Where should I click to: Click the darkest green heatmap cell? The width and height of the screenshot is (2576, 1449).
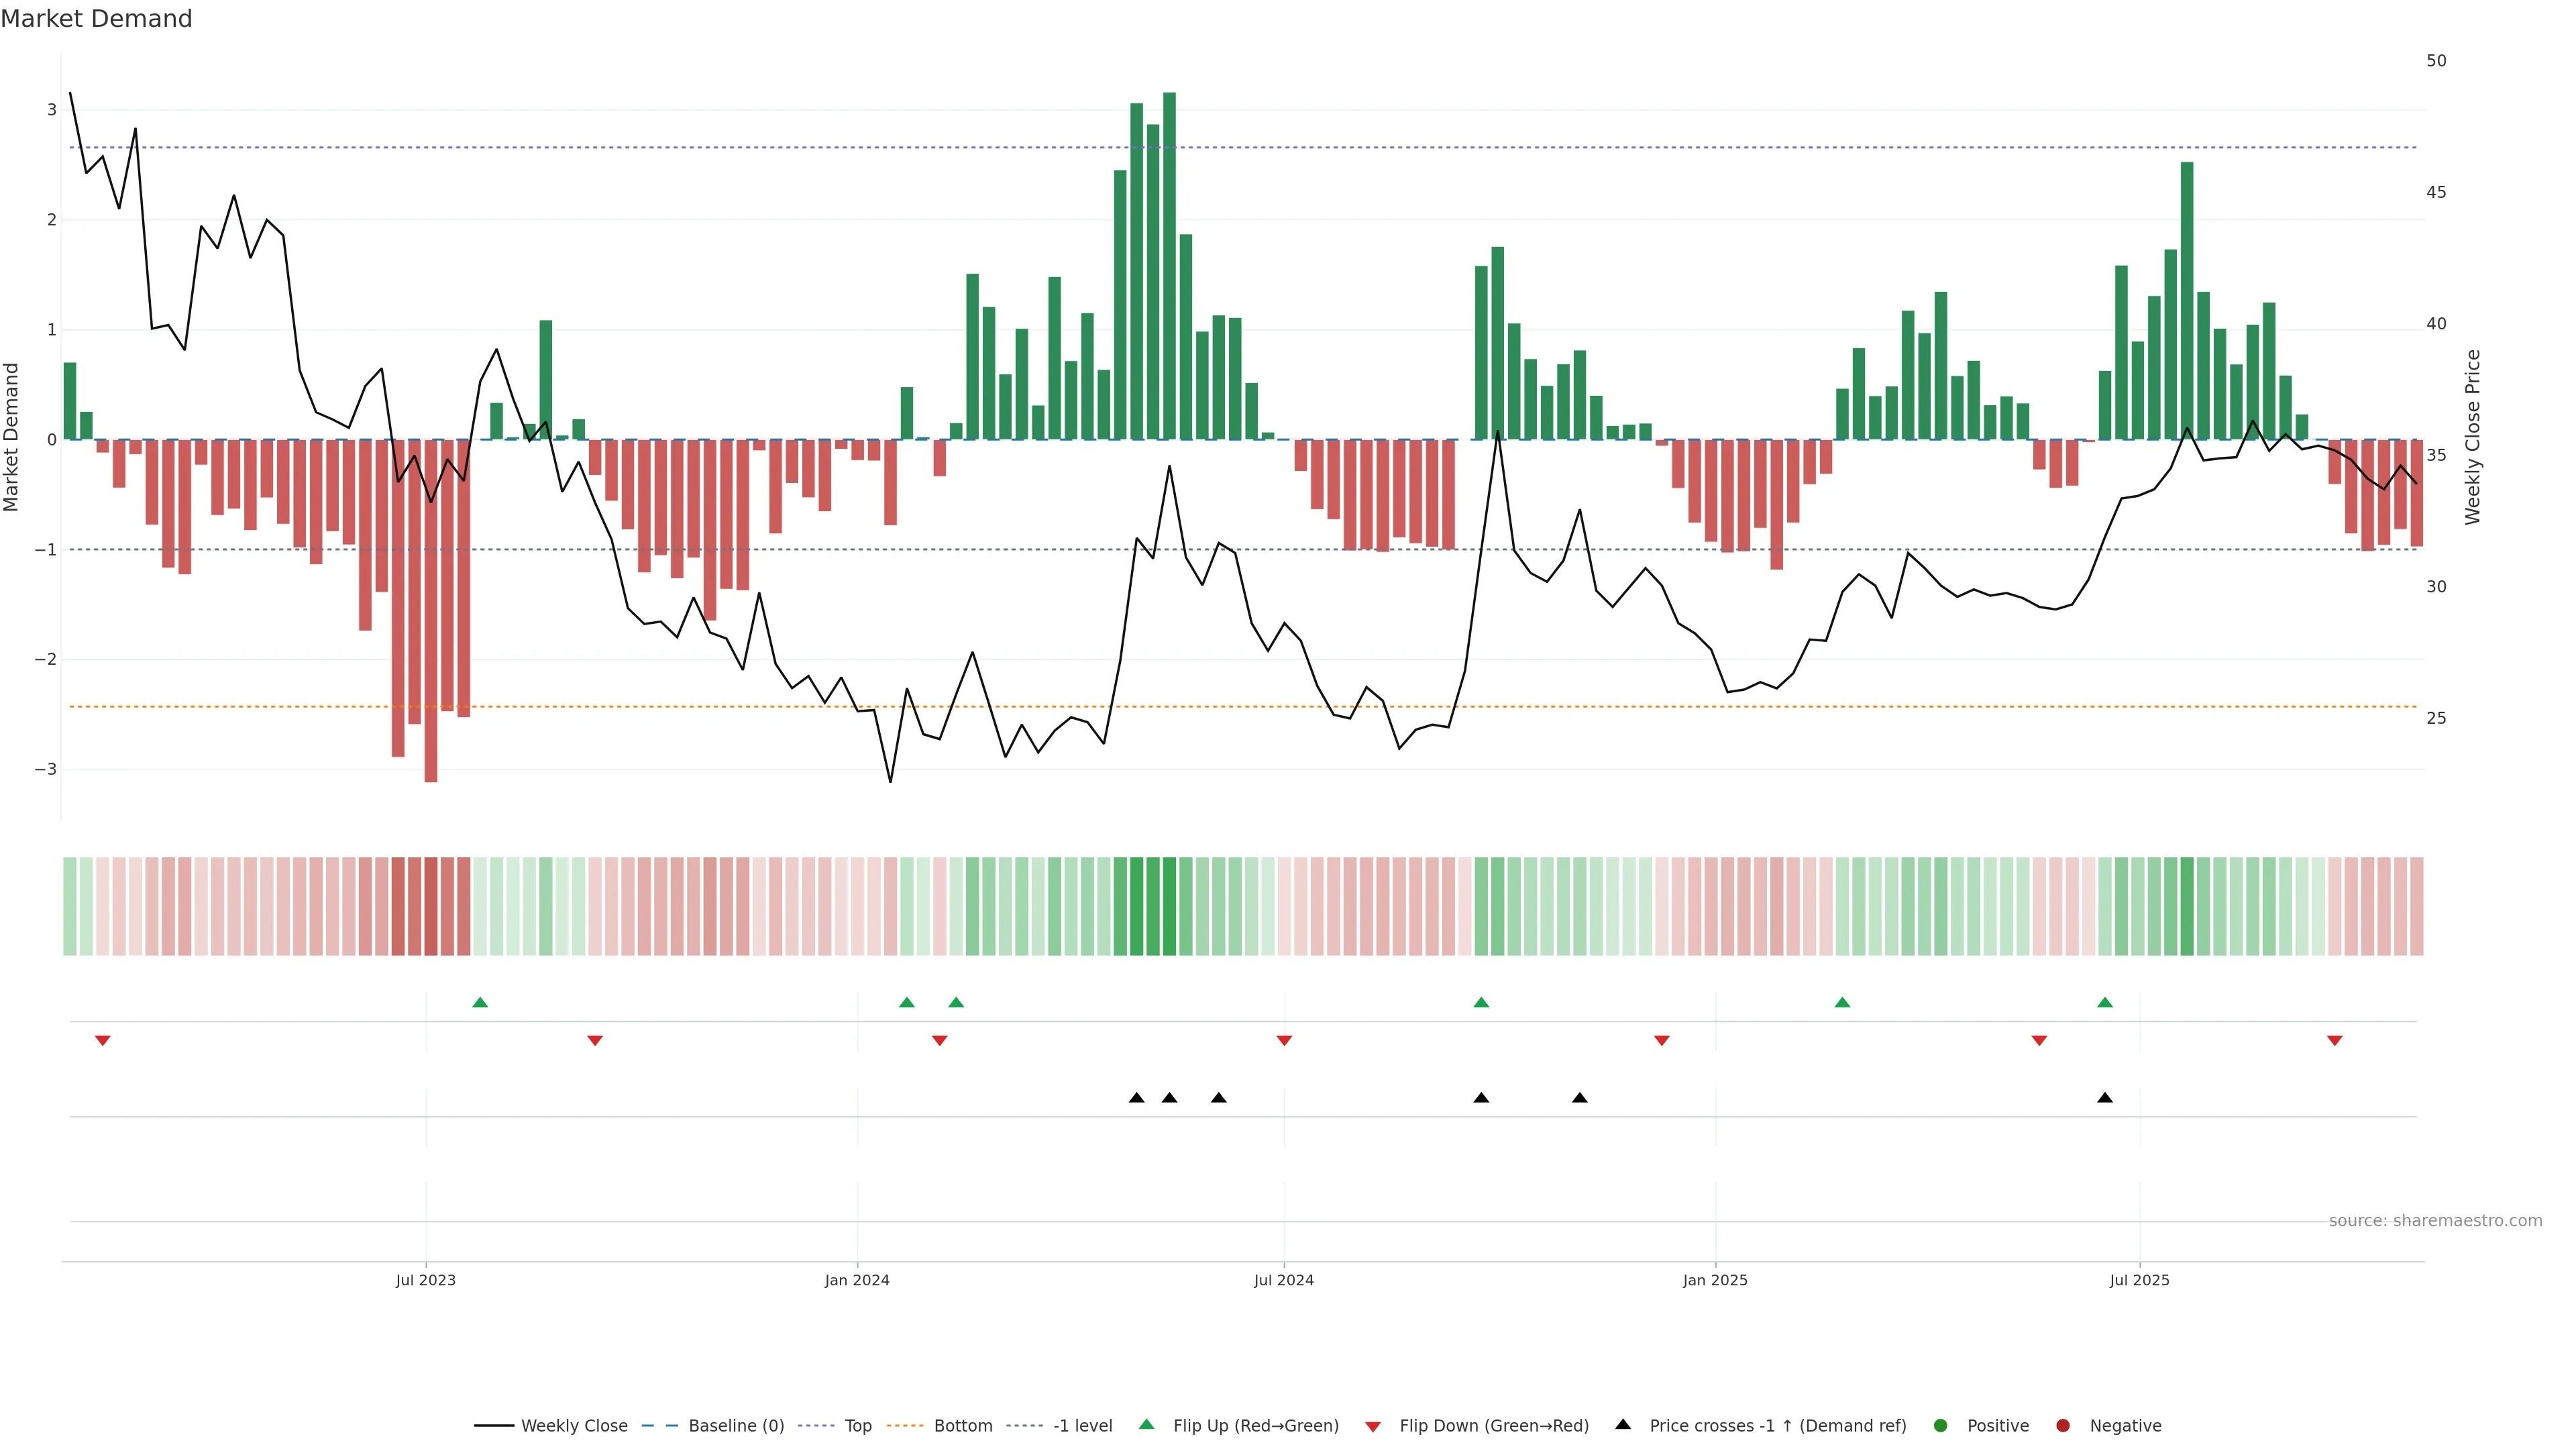(1169, 906)
